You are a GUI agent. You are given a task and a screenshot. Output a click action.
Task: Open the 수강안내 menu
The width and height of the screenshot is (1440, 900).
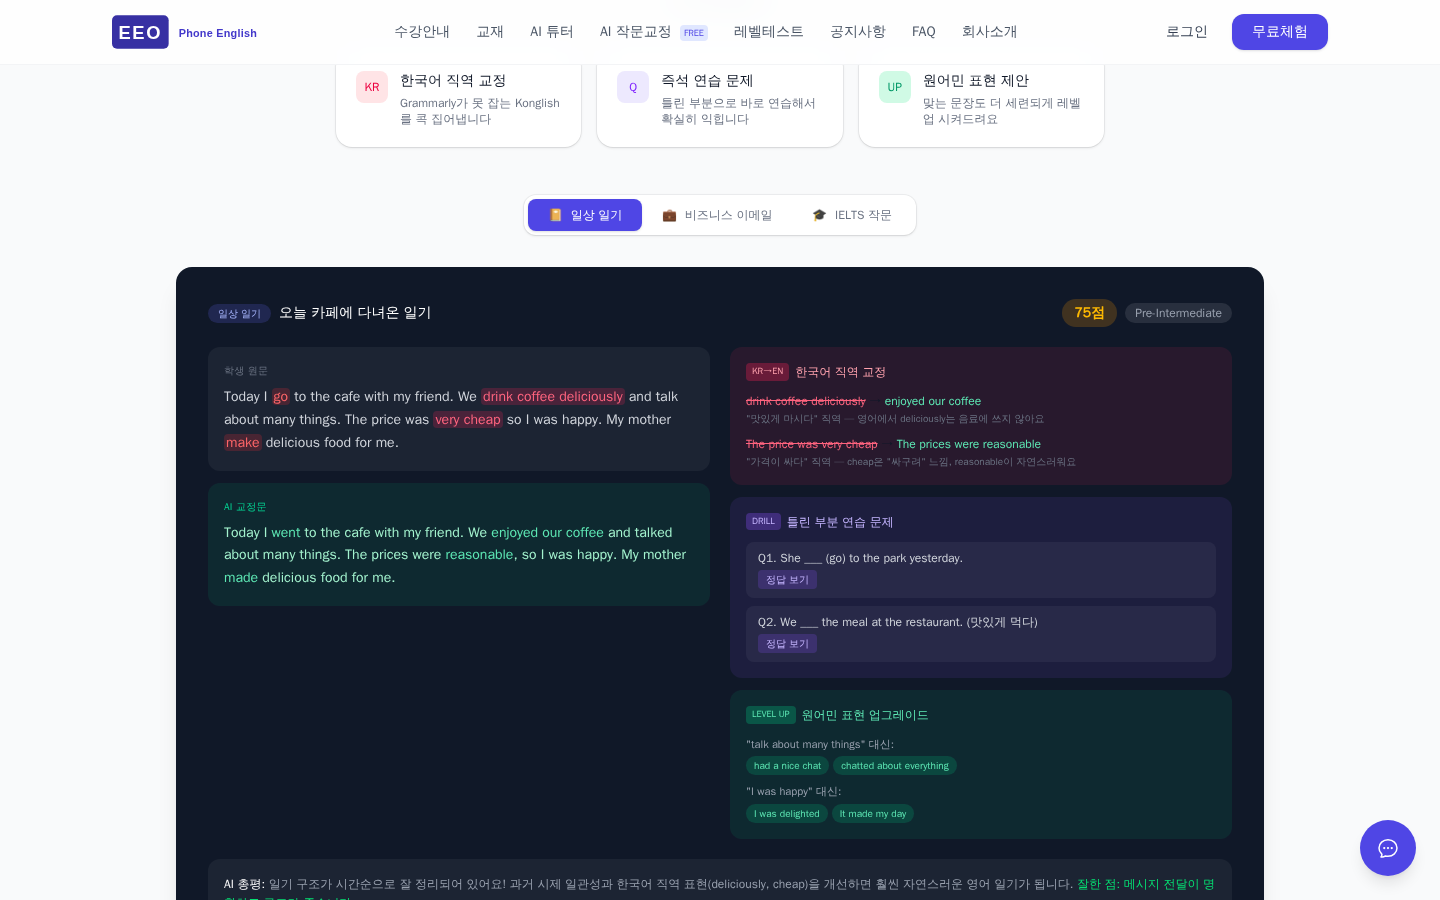click(x=422, y=32)
